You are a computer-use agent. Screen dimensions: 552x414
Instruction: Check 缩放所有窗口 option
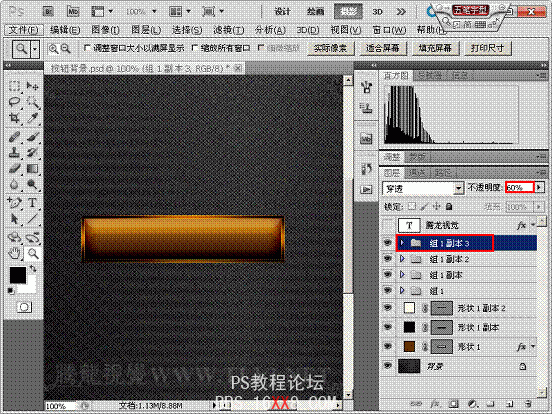194,48
